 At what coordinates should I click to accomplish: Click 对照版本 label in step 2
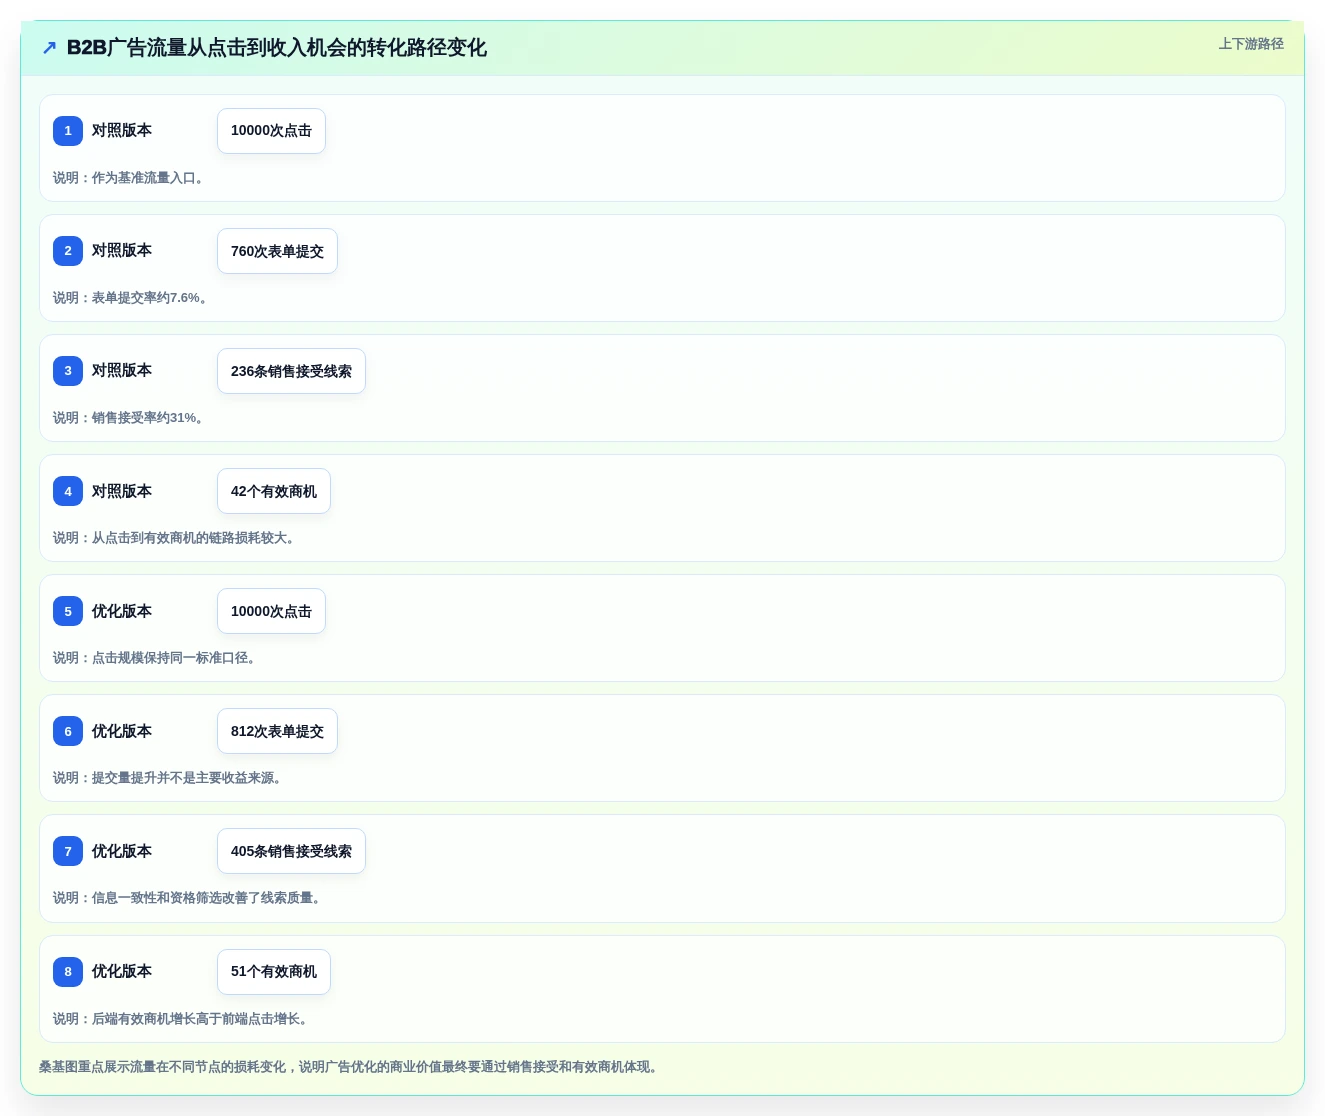122,251
